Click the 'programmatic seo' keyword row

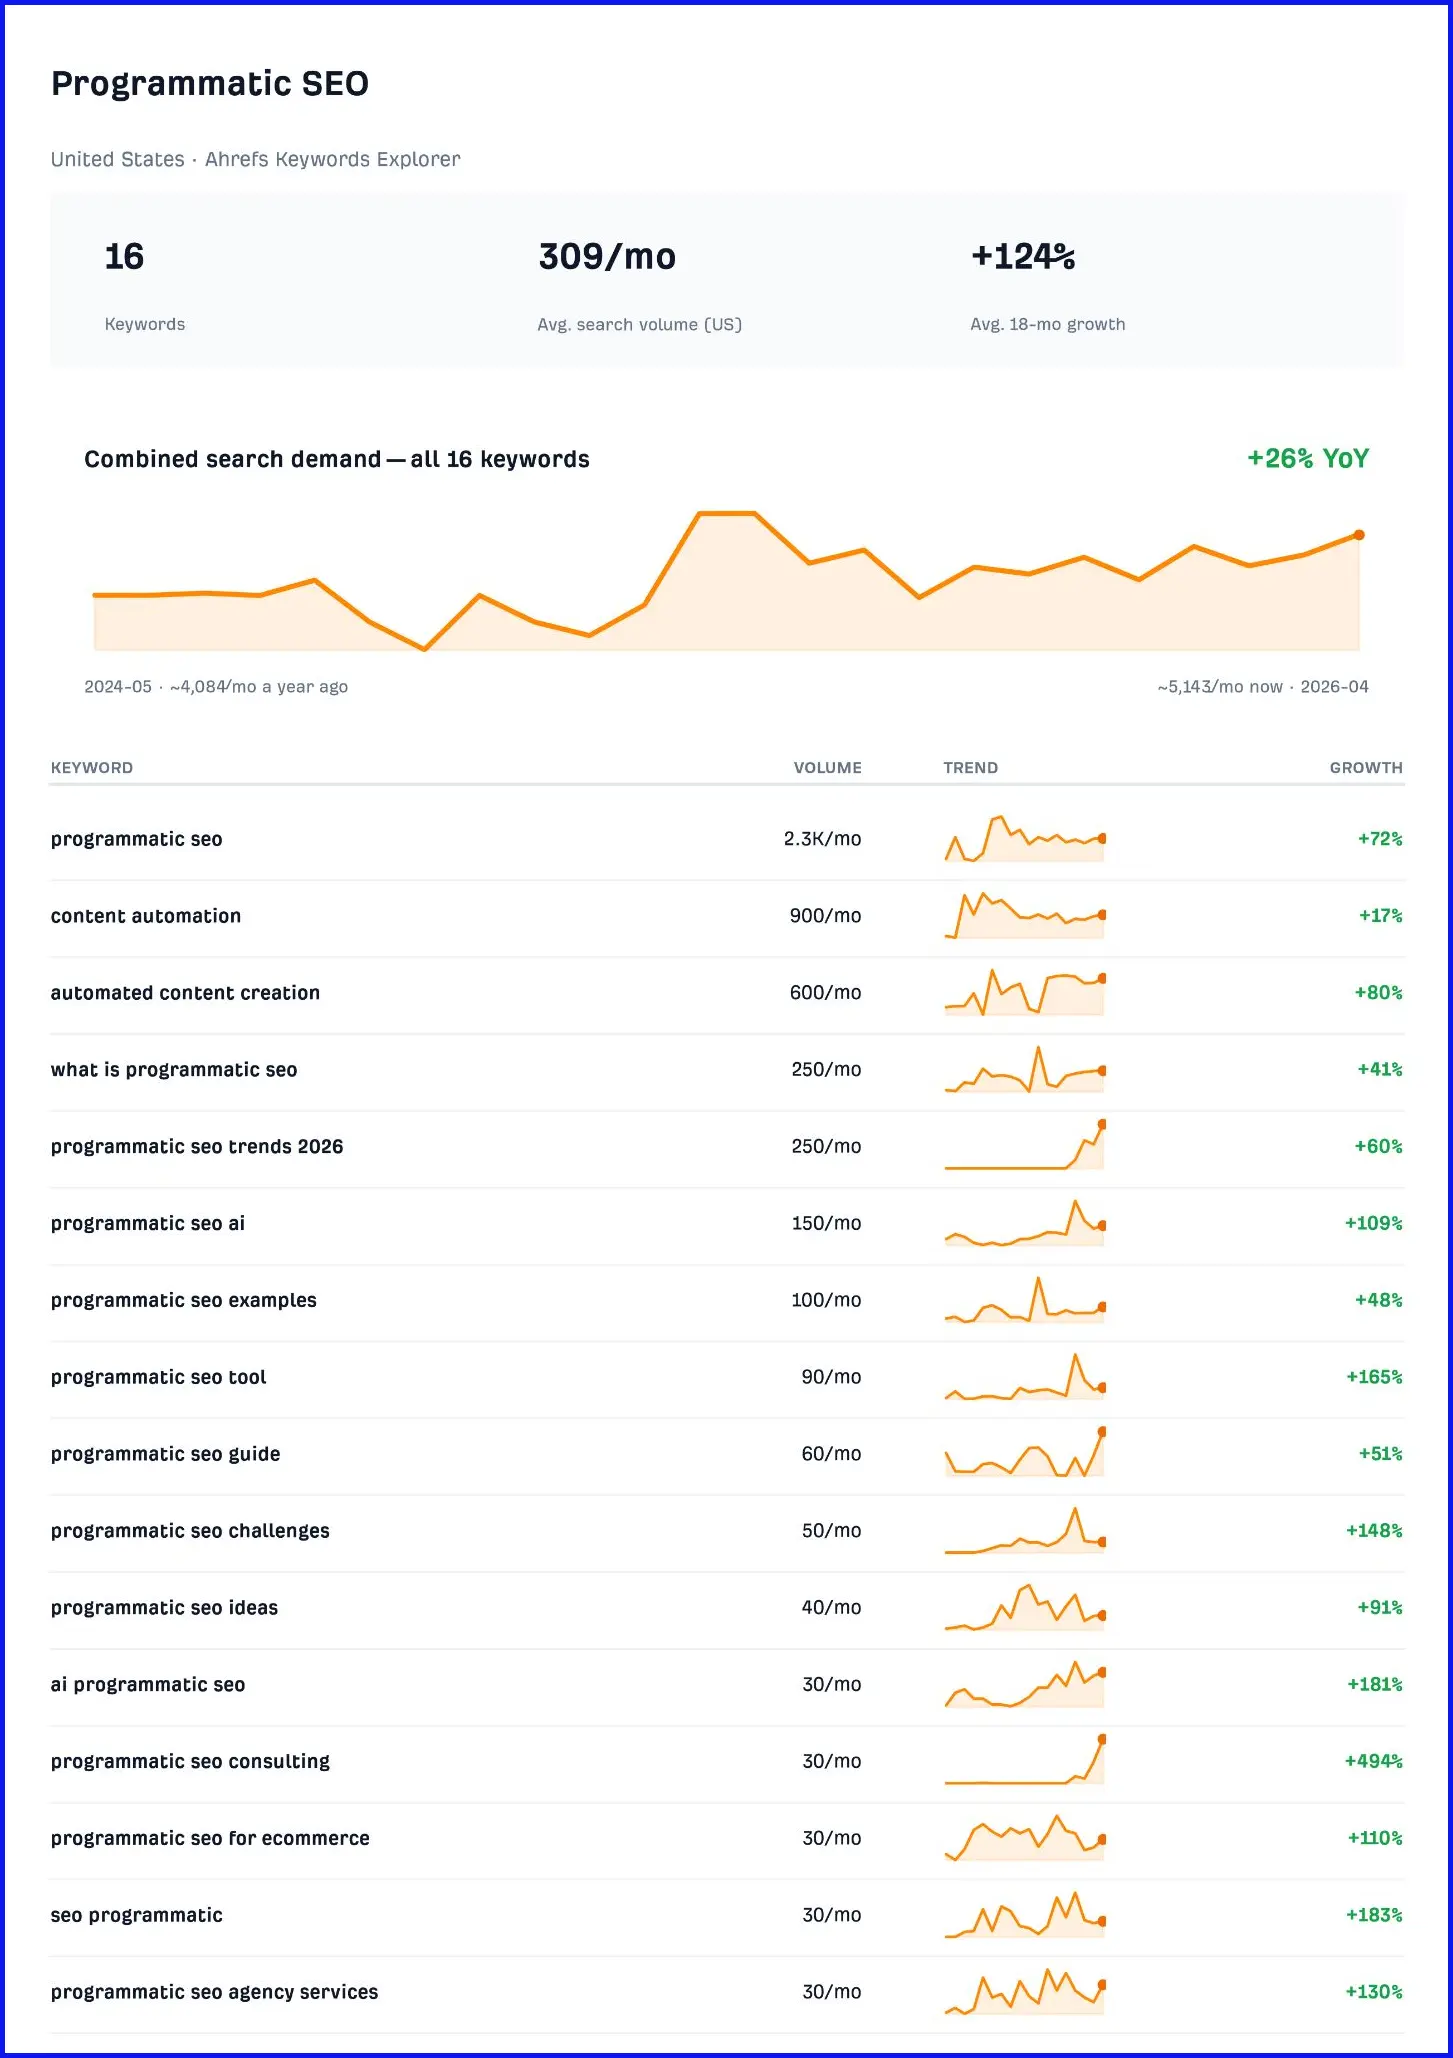727,839
